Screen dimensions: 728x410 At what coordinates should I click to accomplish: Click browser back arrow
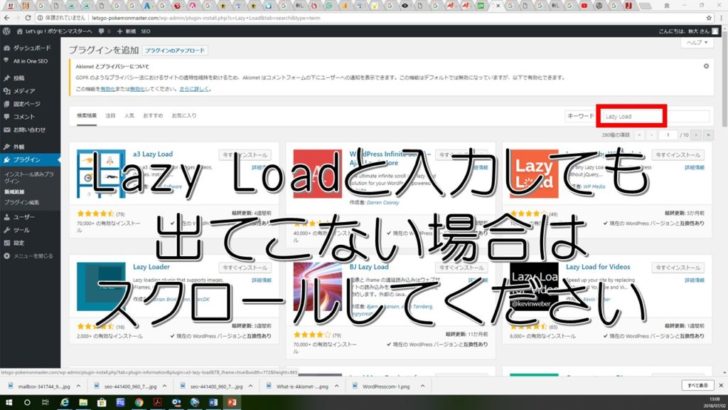6,18
